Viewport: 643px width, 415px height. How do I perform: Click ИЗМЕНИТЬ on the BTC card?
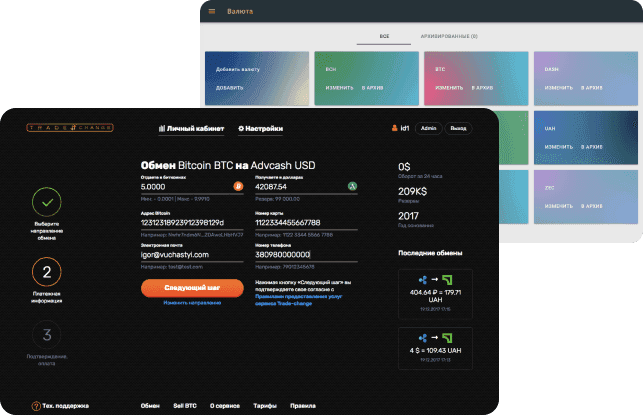[x=449, y=88]
